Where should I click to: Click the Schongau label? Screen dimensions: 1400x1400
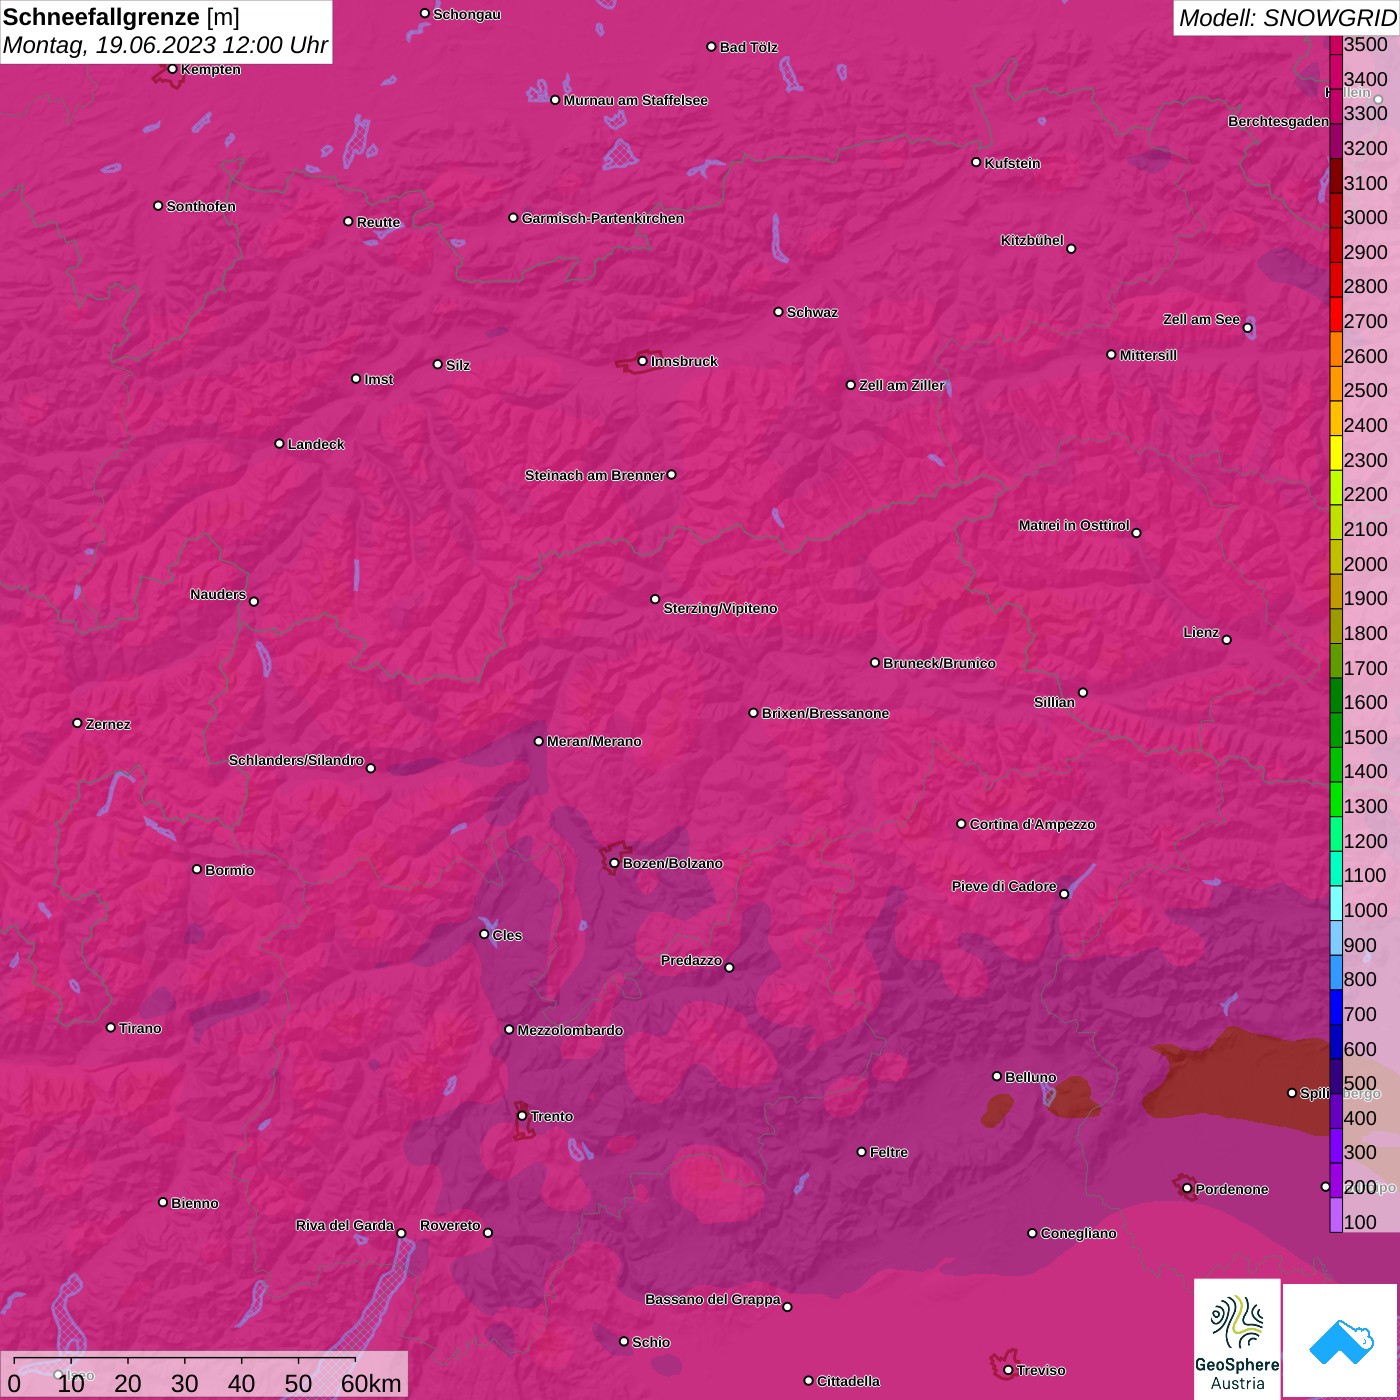click(x=467, y=14)
